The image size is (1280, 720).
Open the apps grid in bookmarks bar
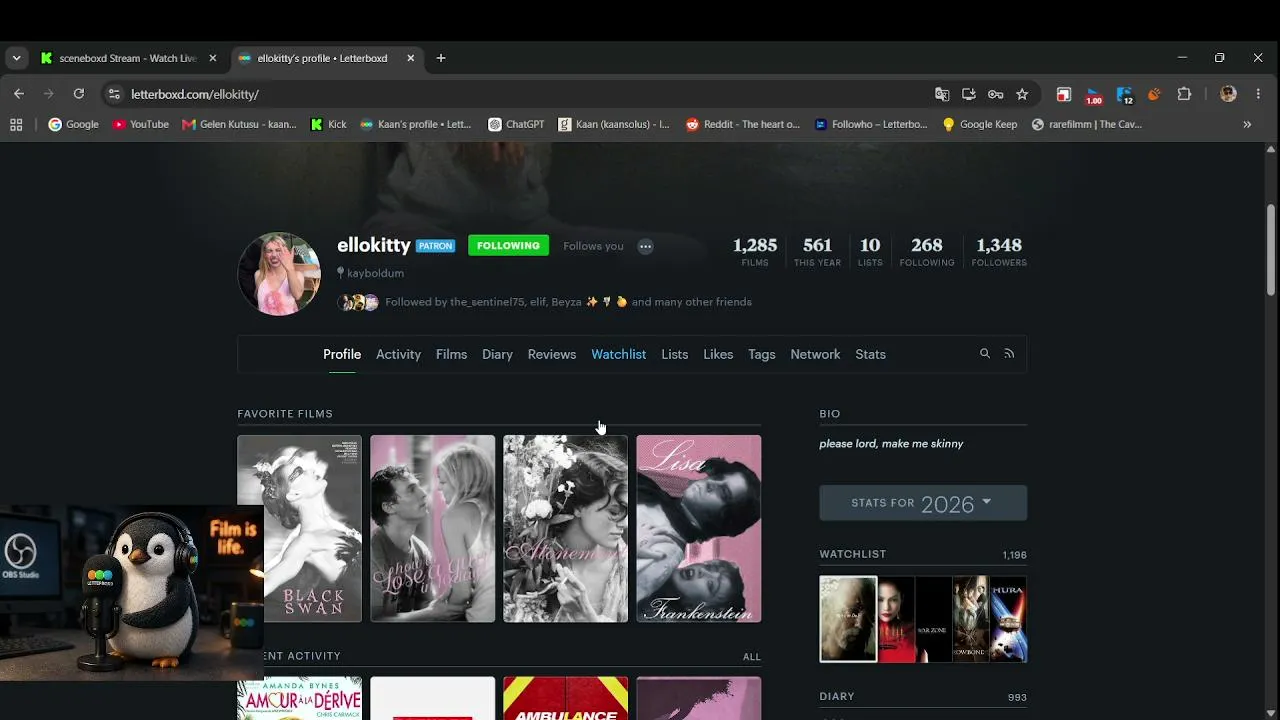click(x=16, y=124)
